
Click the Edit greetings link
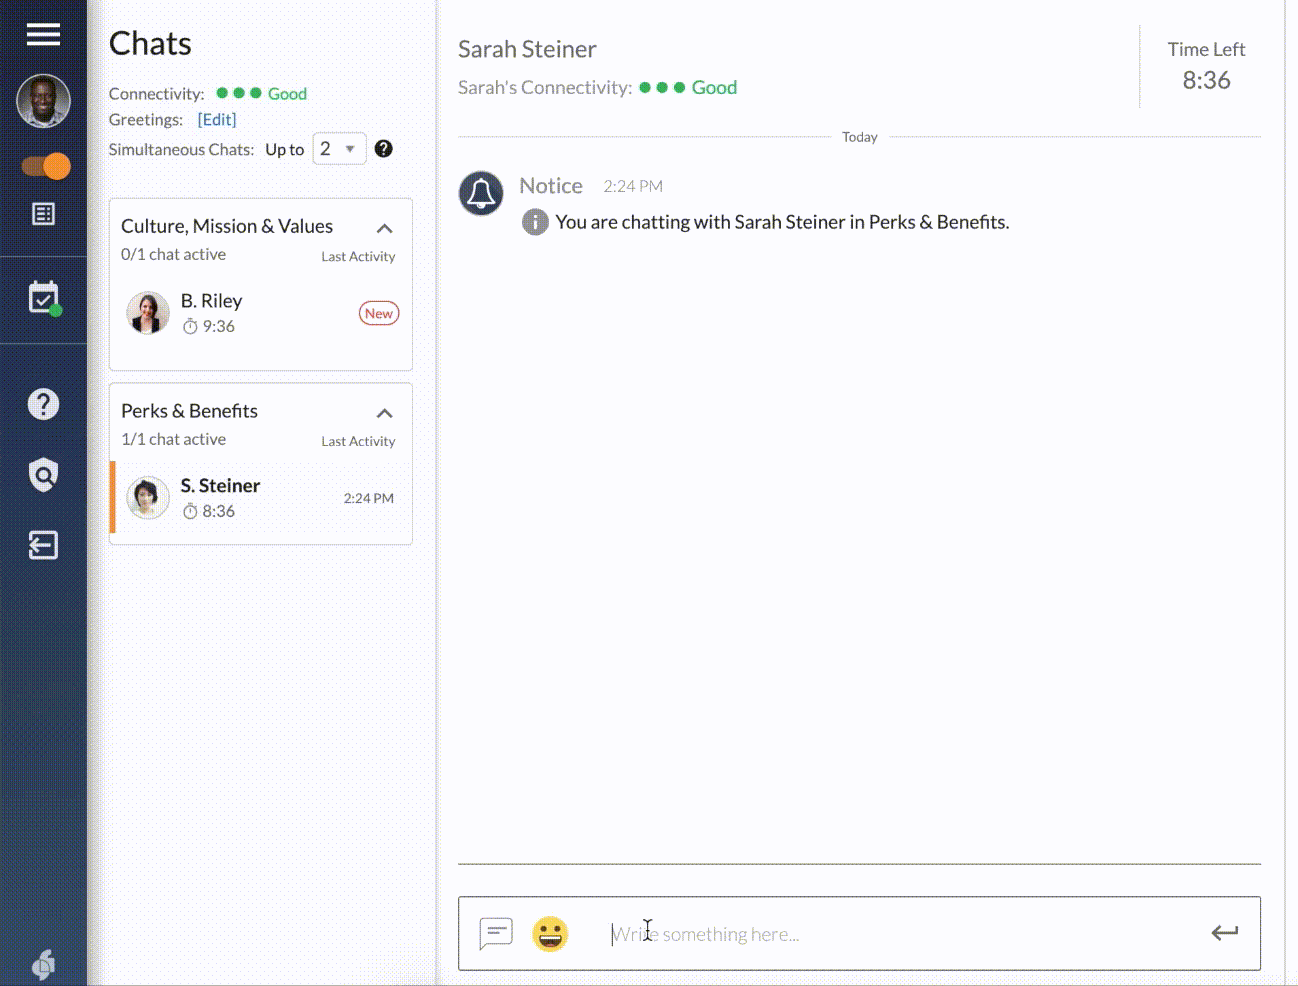[x=216, y=120]
